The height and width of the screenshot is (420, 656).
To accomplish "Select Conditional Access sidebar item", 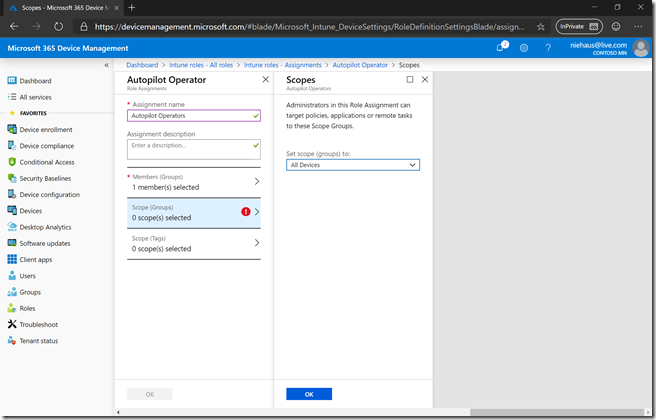I will (x=46, y=162).
